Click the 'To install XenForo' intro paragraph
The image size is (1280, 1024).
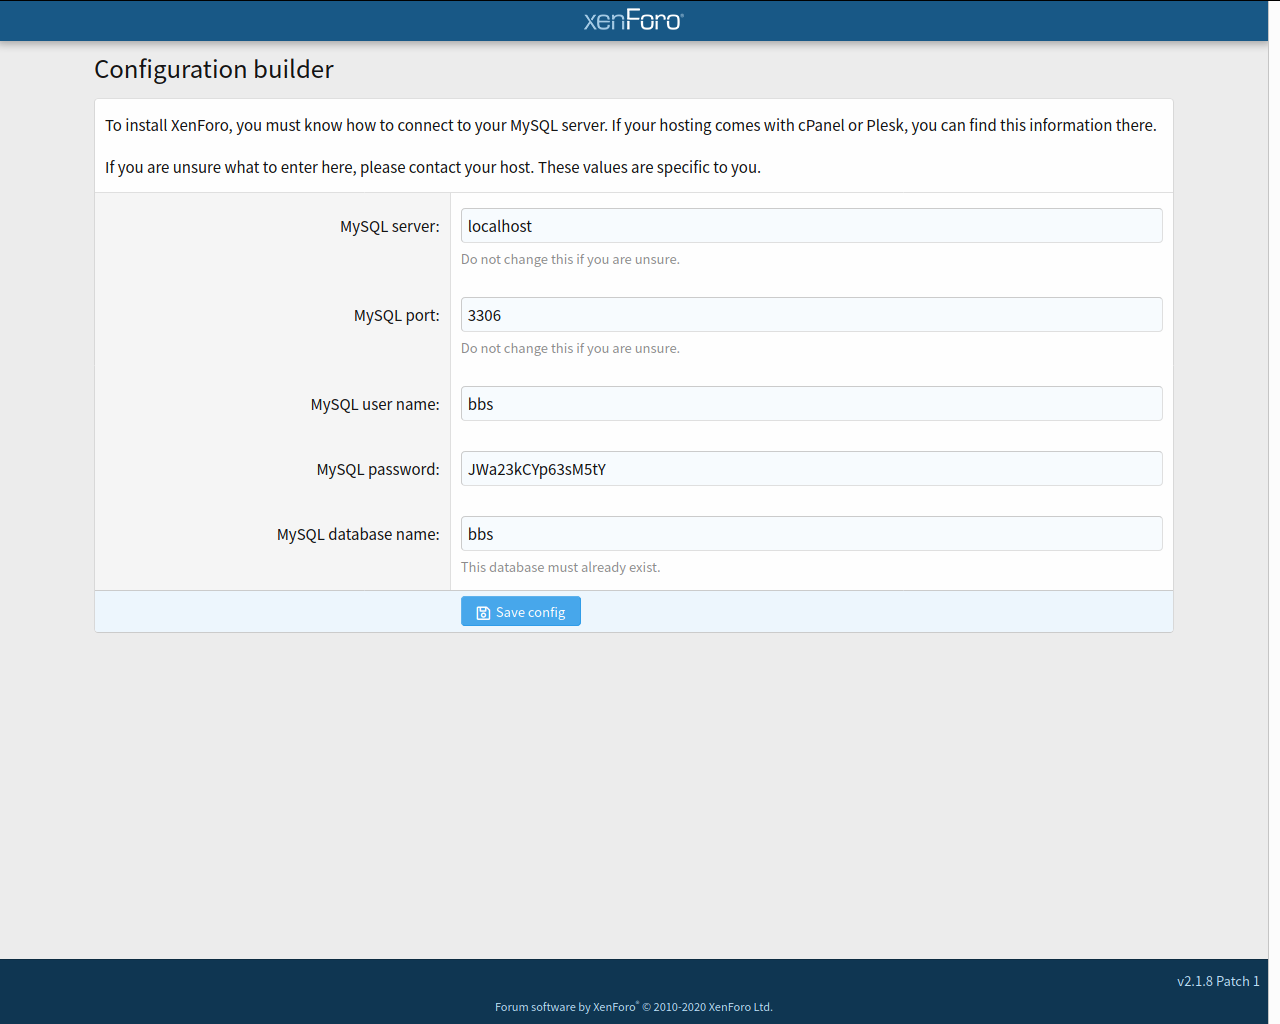click(x=631, y=125)
